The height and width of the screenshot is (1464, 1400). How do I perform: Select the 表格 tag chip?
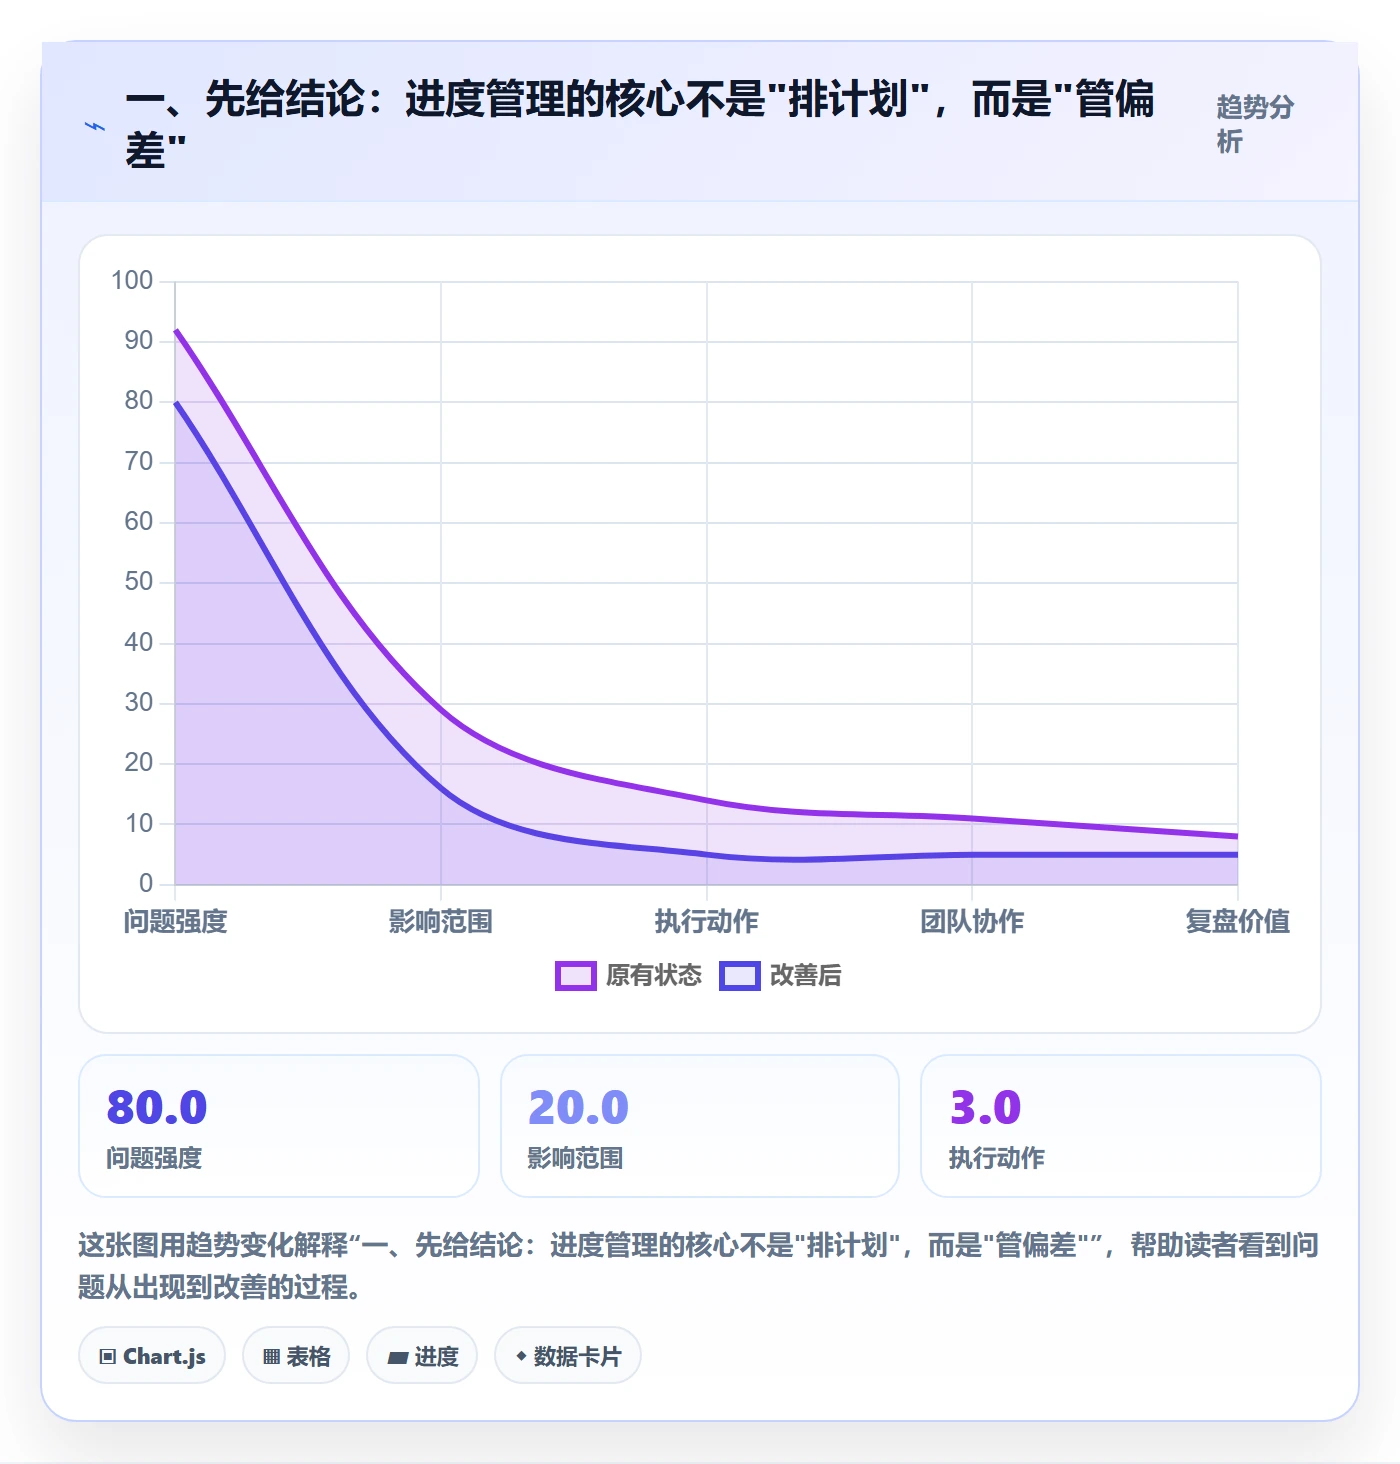pyautogui.click(x=296, y=1356)
